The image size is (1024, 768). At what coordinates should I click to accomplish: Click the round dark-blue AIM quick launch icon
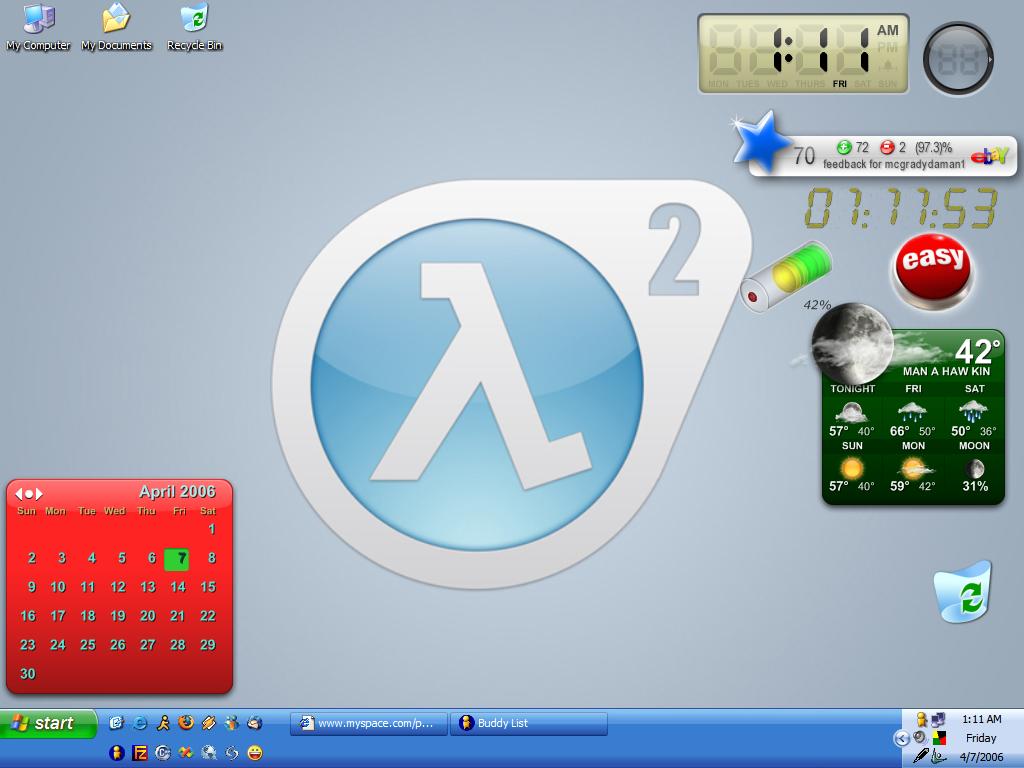point(117,753)
